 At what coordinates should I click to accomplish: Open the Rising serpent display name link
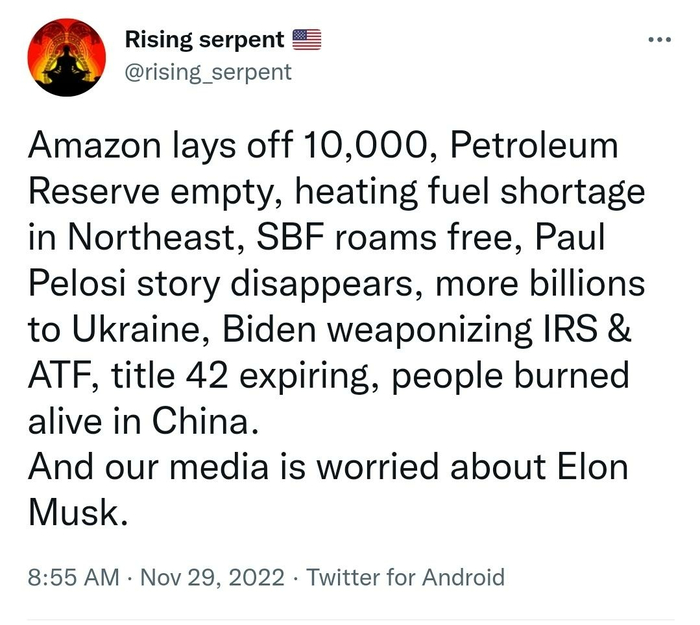tap(205, 40)
